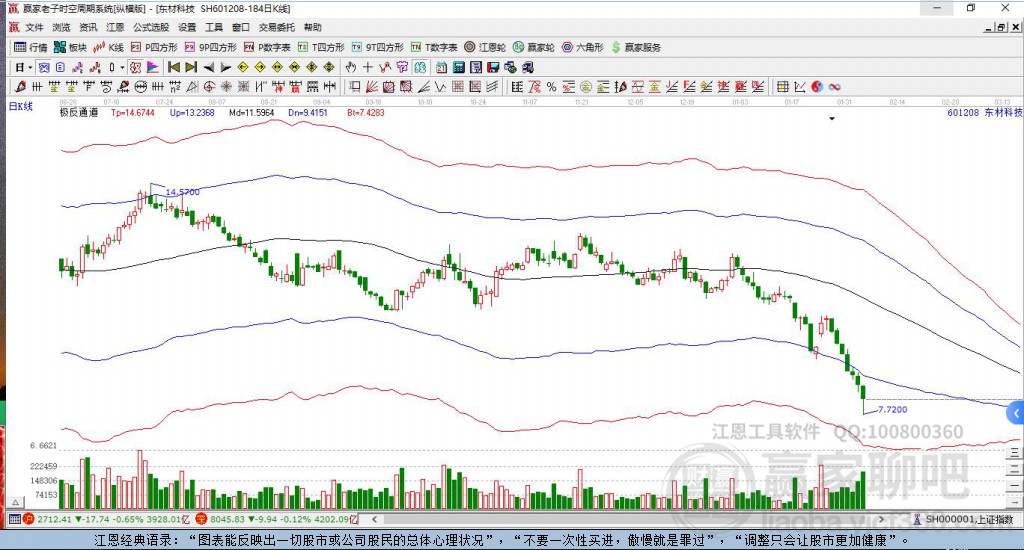Viewport: 1024px width, 550px height.
Task: Open the calculator icon
Action: (x=458, y=67)
